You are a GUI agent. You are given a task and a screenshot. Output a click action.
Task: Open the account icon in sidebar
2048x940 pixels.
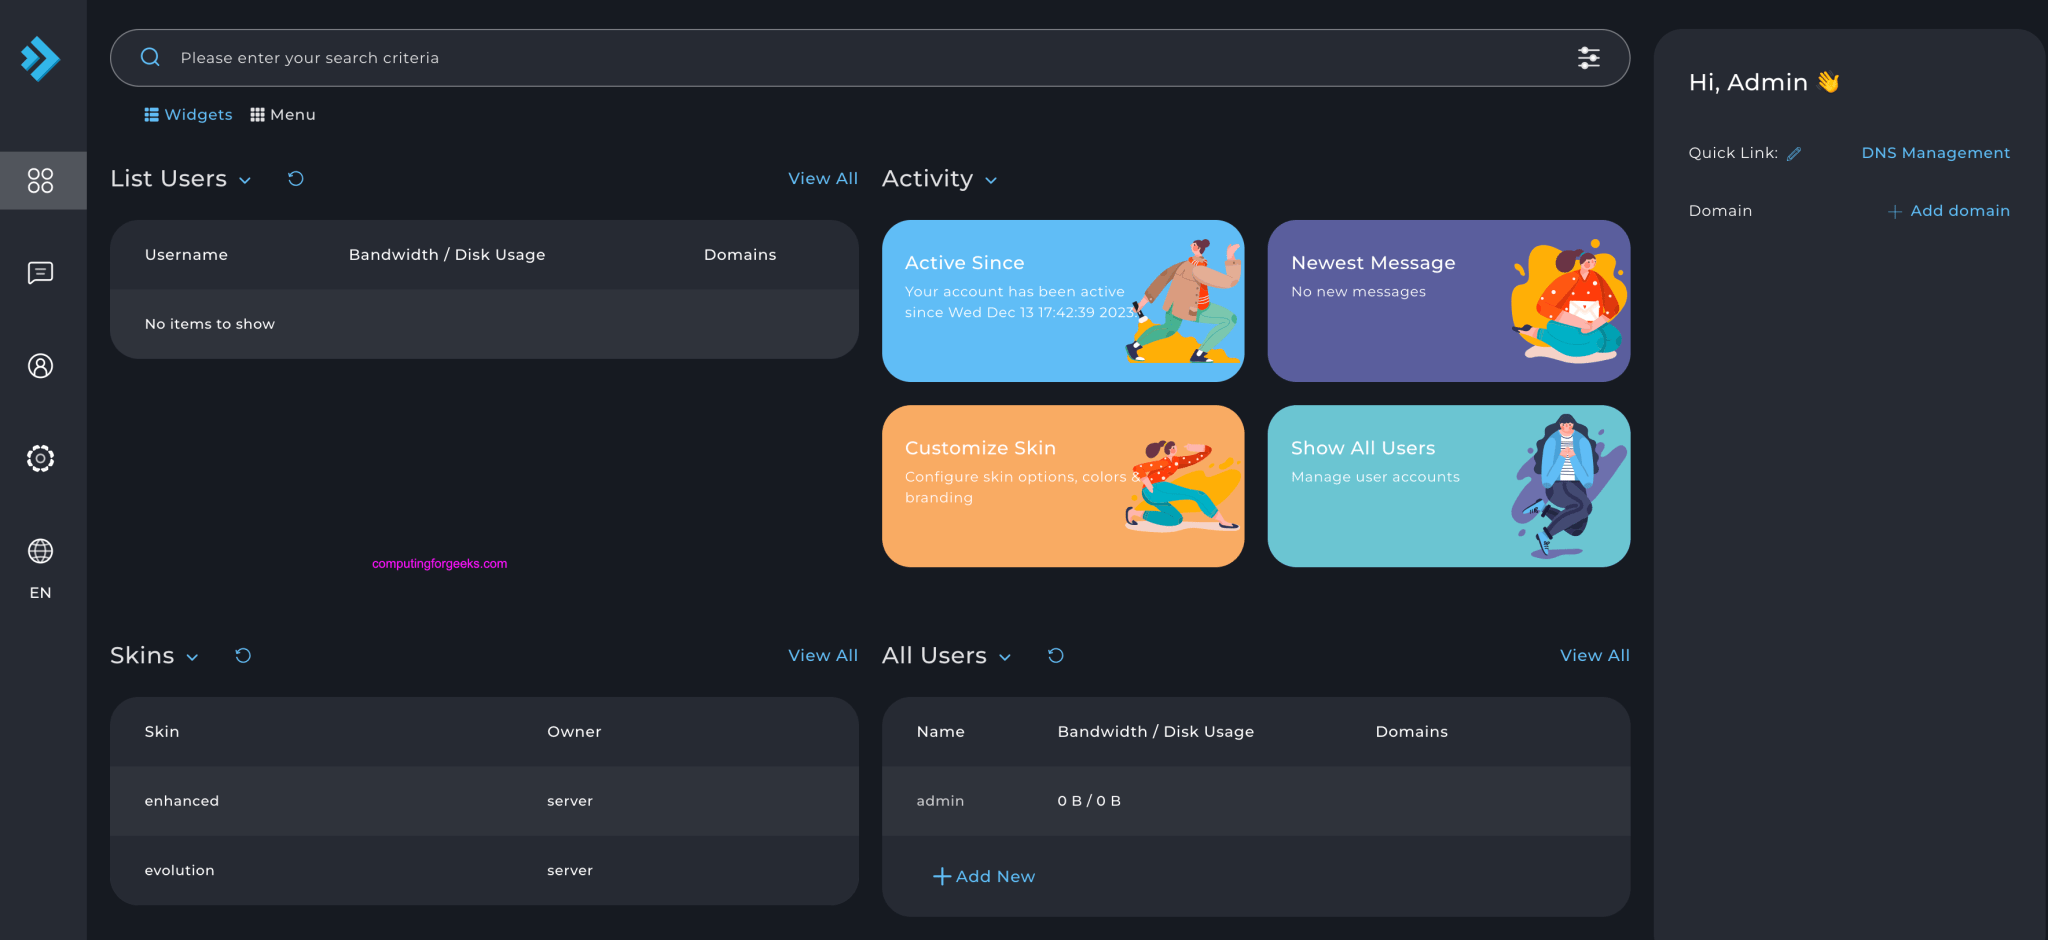click(41, 366)
